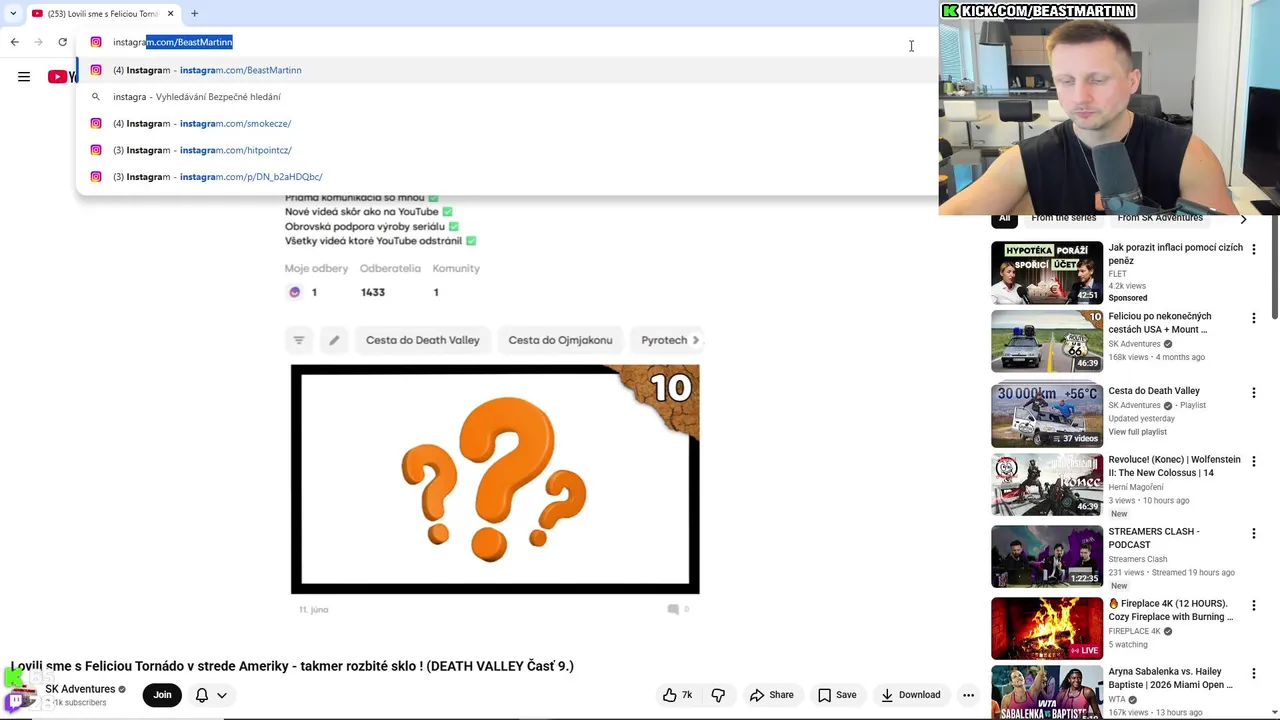This screenshot has height=720, width=1280.
Task: Click the Herní Magoření channel name
Action: [x=1135, y=487]
